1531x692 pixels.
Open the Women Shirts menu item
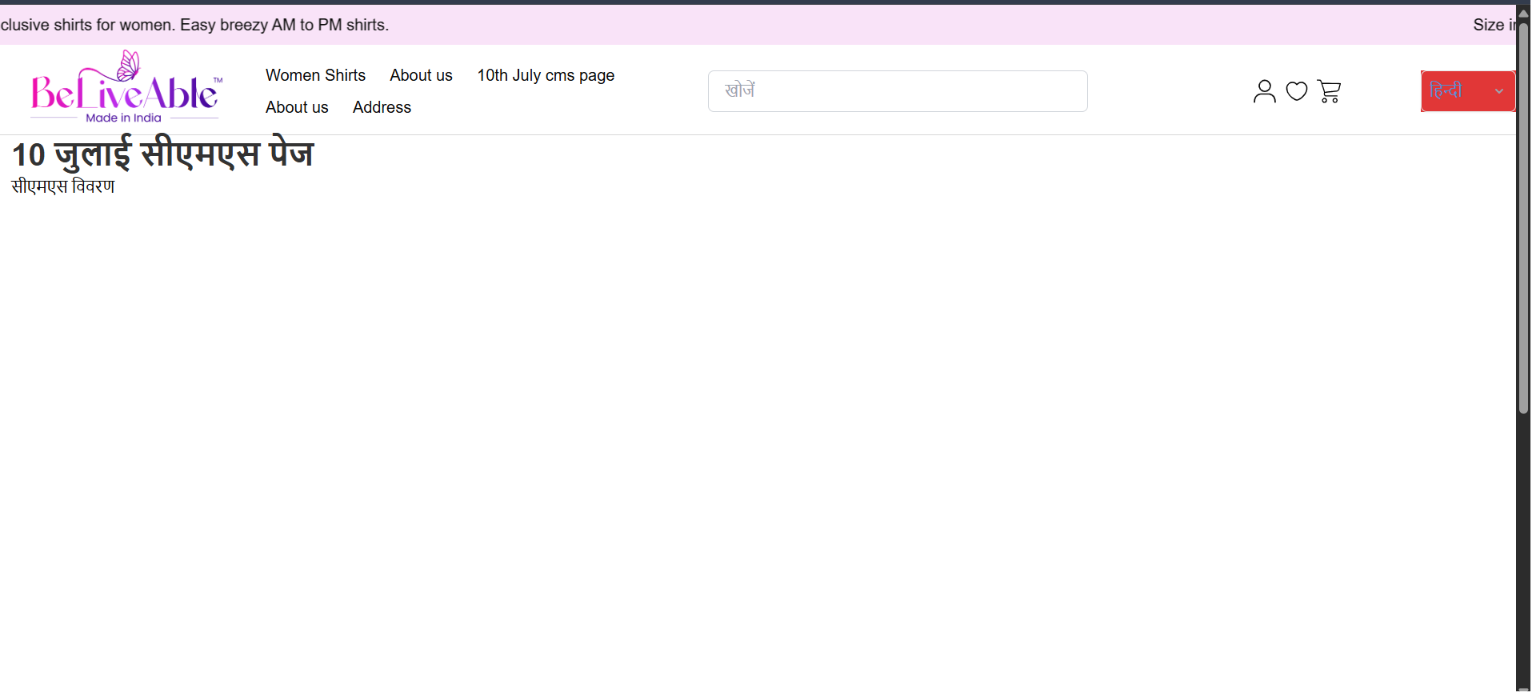coord(315,75)
